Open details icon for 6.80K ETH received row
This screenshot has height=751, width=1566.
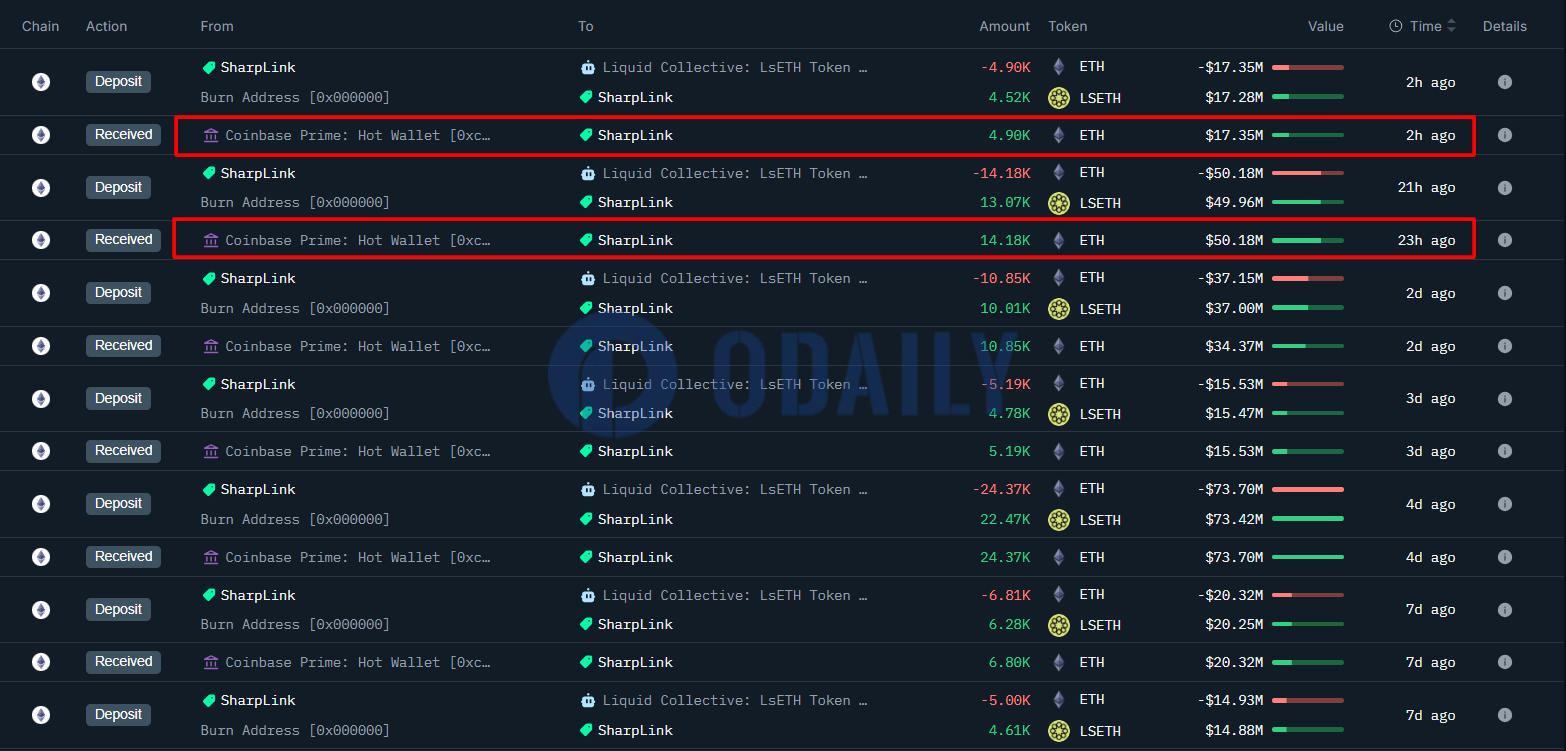click(x=1504, y=662)
